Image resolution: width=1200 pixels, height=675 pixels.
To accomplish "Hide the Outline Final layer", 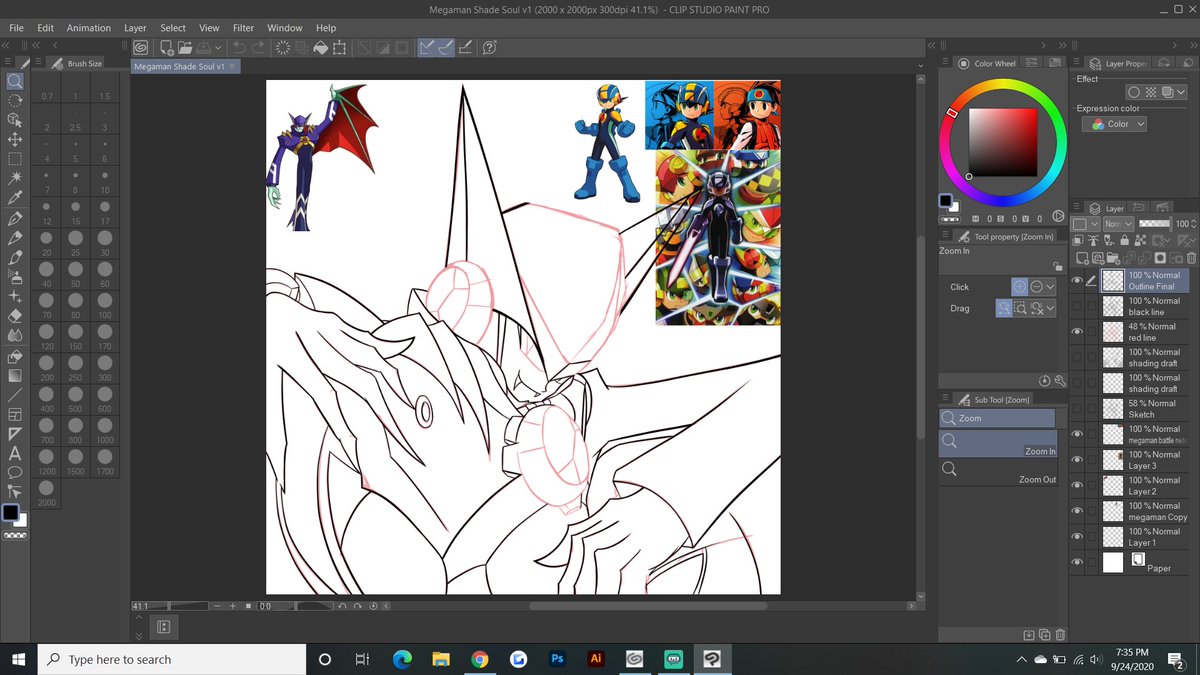I will coord(1078,280).
